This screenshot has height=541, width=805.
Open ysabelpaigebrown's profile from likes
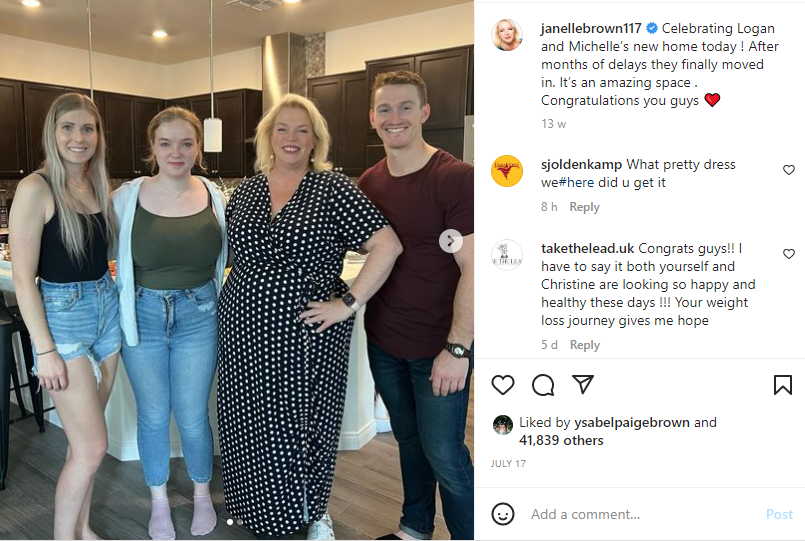[631, 422]
